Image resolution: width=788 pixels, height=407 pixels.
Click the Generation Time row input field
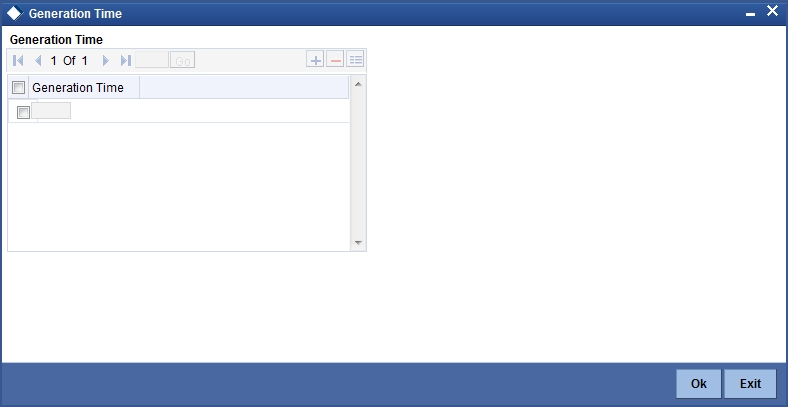tap(51, 111)
